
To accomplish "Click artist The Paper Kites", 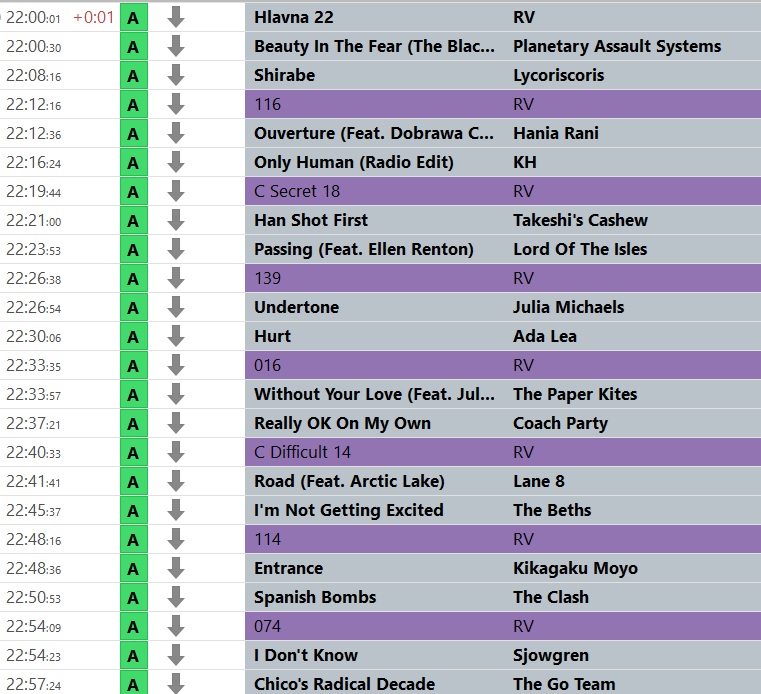I will coord(575,394).
